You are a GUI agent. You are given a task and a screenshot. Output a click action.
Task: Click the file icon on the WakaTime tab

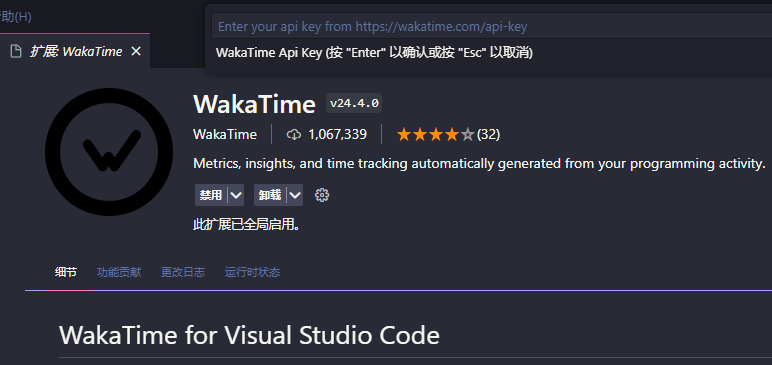16,51
